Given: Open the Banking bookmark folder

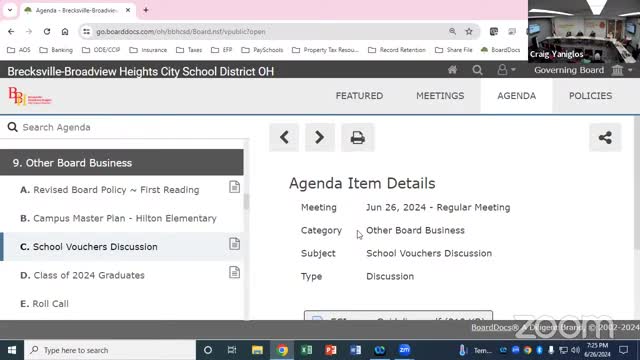Looking at the screenshot, I should pos(56,50).
